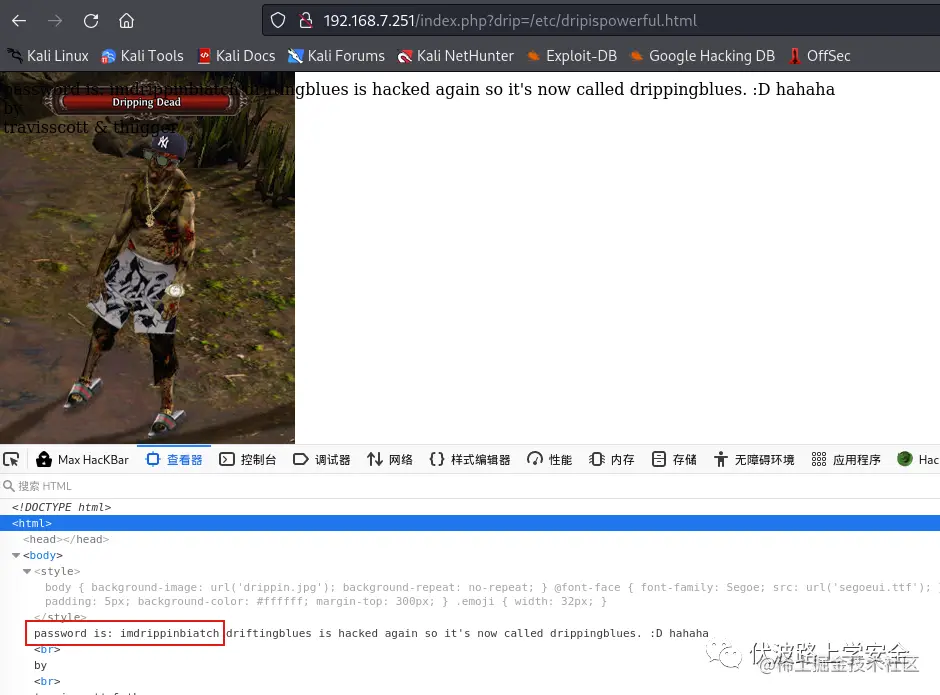The height and width of the screenshot is (695, 940).
Task: Switch to the Debugger (调试器) tab
Action: pyautogui.click(x=322, y=460)
